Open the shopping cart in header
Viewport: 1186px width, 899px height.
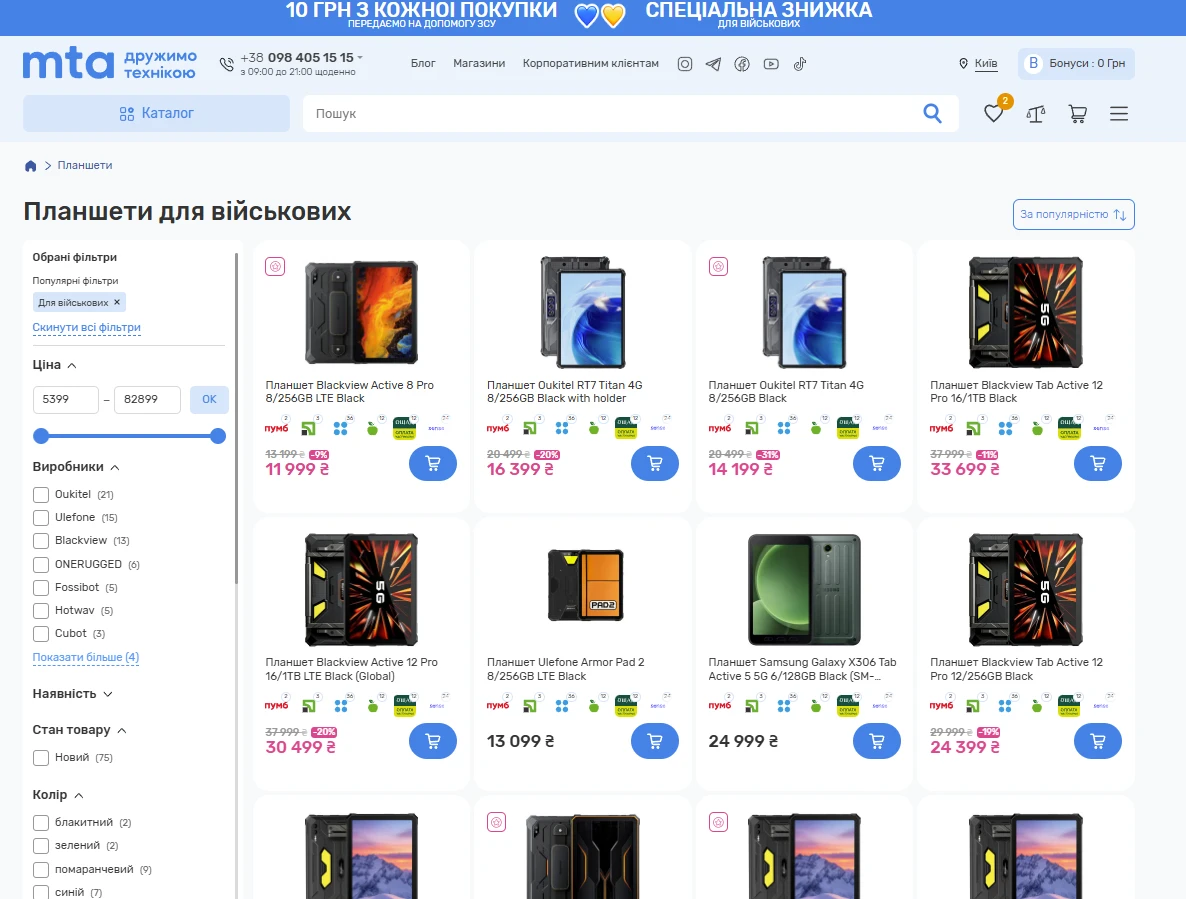[1078, 114]
